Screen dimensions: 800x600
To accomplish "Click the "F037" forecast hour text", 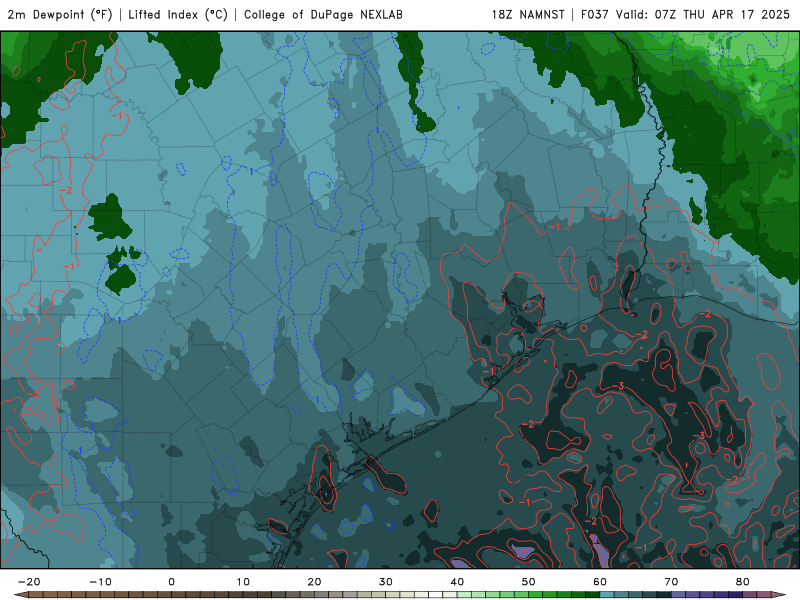I will point(595,15).
